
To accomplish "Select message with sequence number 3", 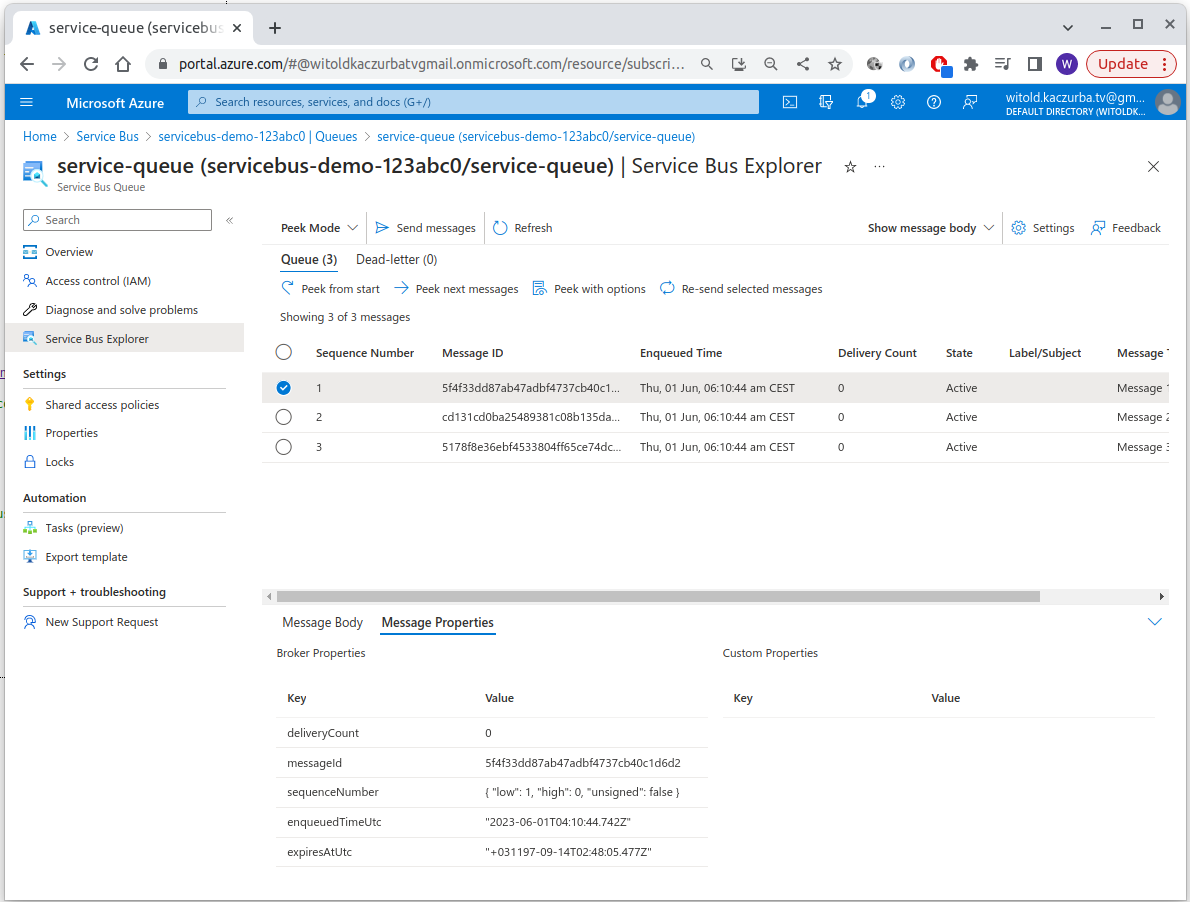I will [284, 447].
